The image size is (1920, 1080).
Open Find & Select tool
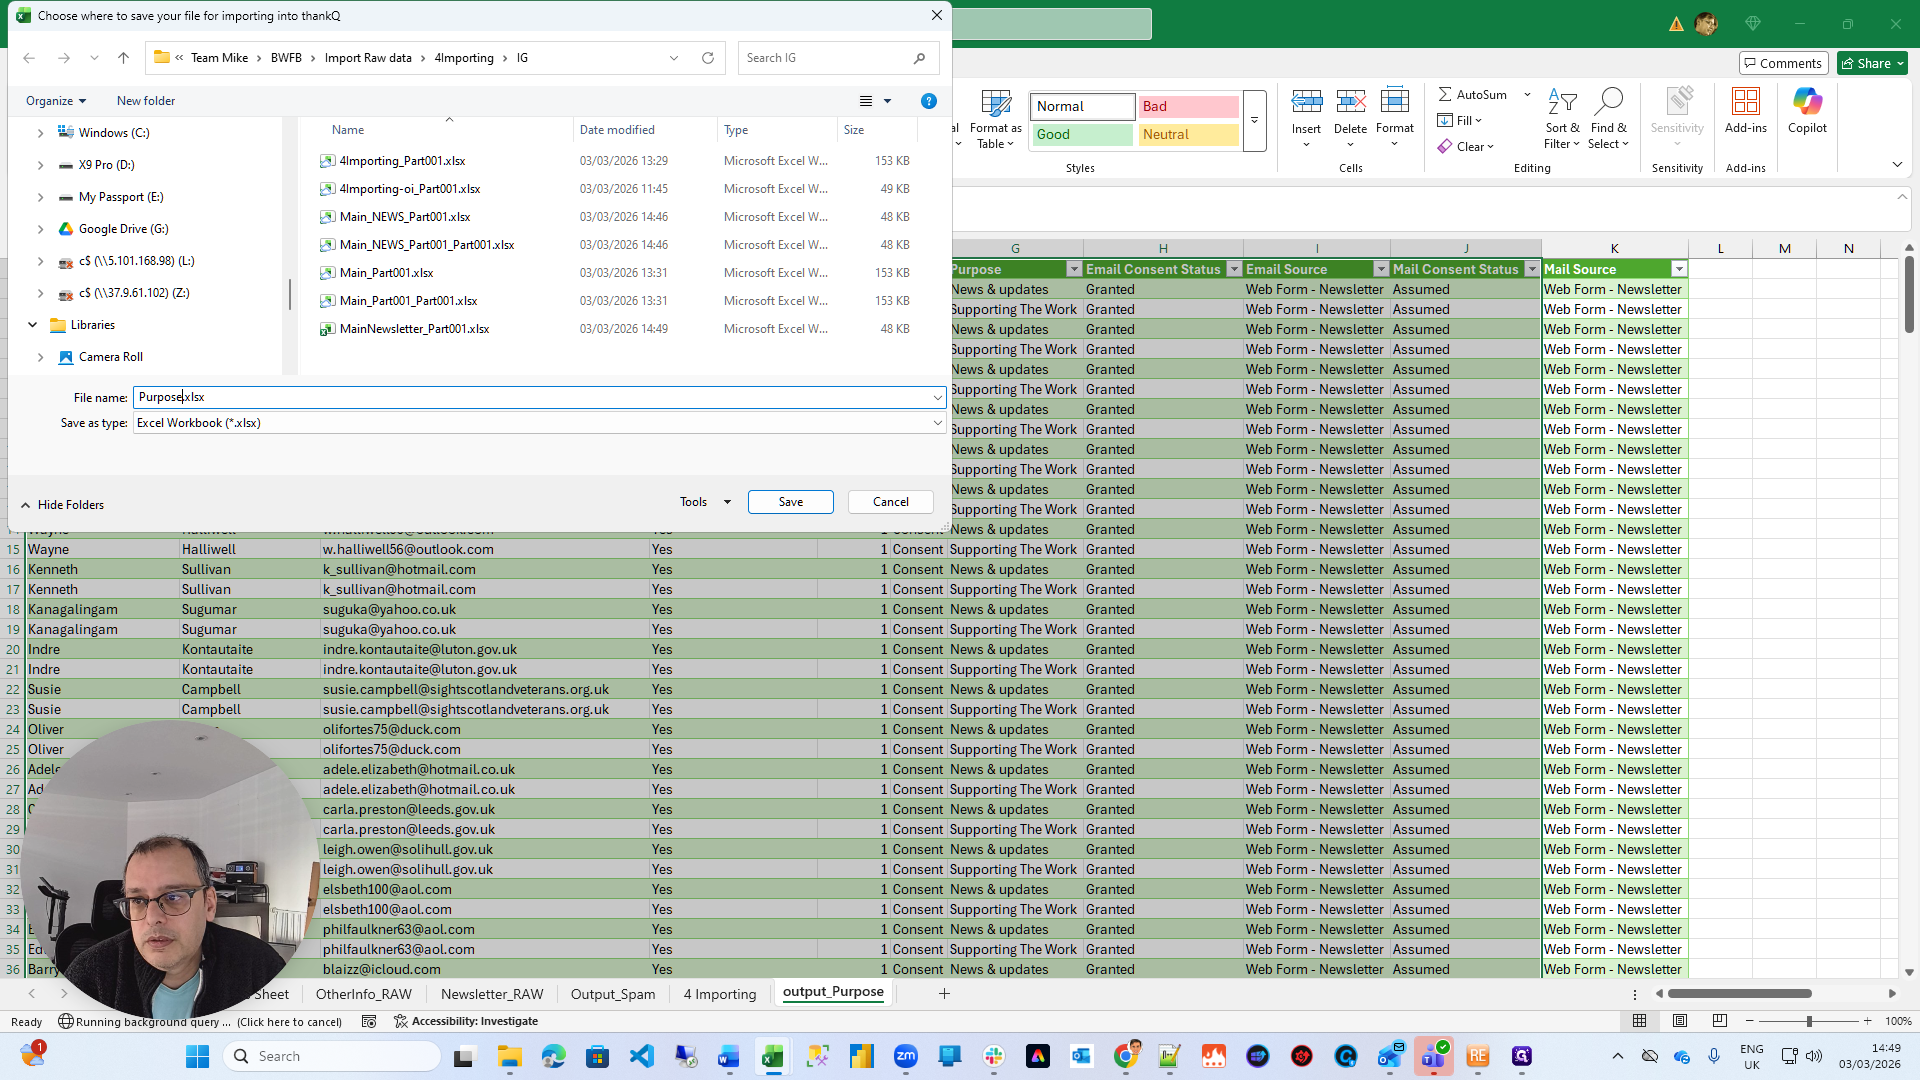point(1608,118)
